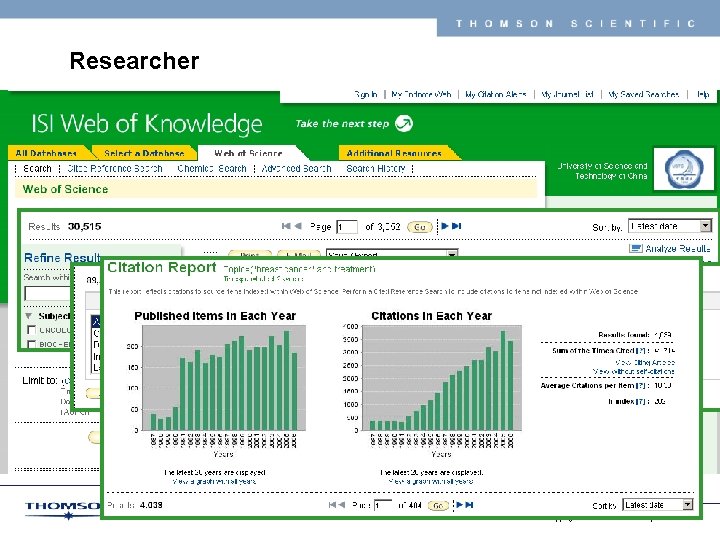Click the Sign In link

pyautogui.click(x=366, y=95)
